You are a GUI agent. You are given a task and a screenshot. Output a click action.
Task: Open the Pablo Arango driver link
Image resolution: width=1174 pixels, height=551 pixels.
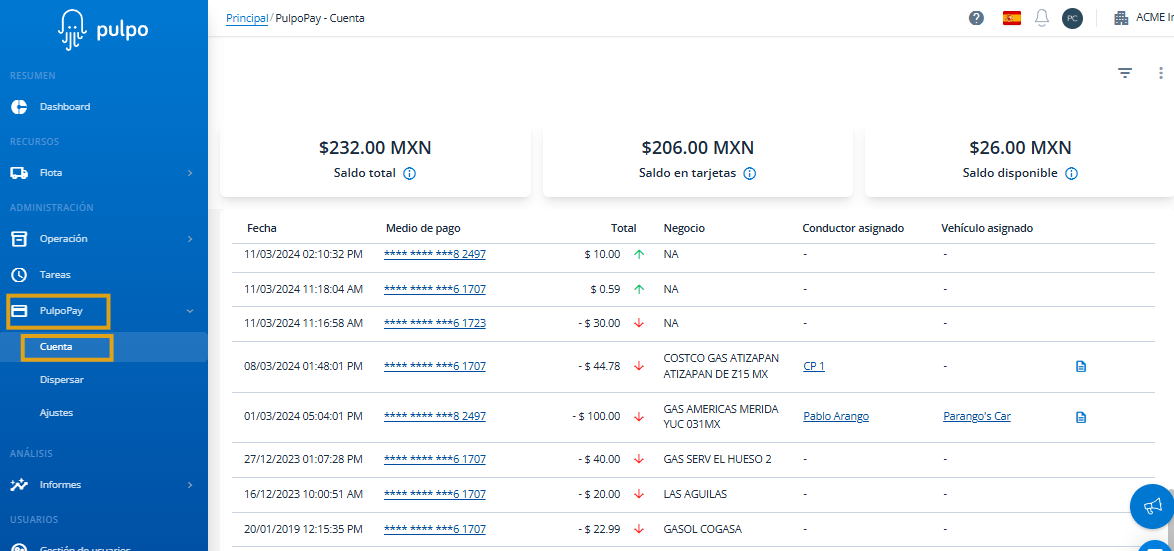coord(835,417)
